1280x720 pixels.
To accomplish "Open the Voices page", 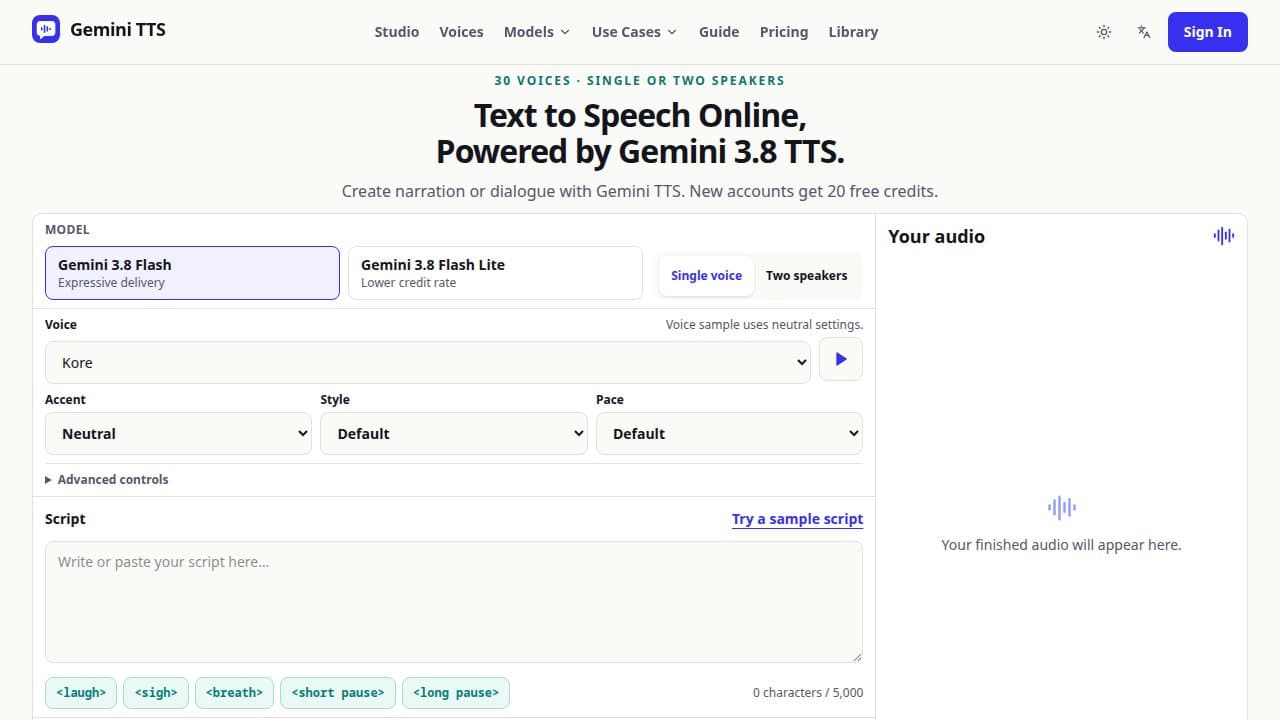I will click(x=461, y=32).
